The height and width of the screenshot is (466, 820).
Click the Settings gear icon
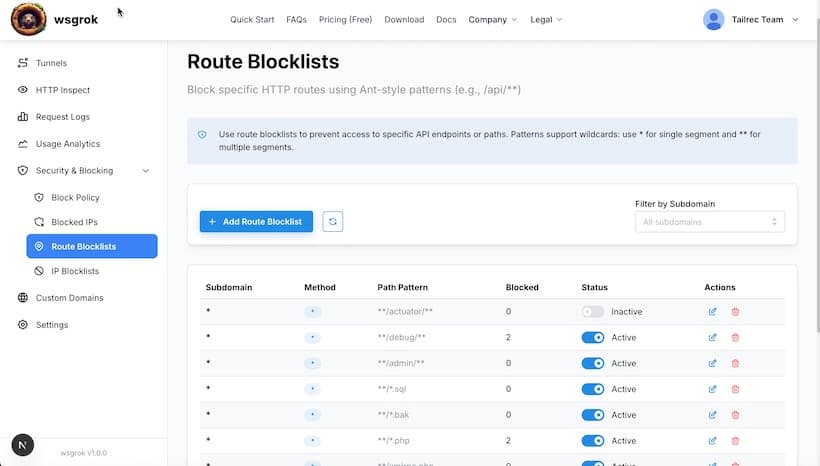(22, 325)
